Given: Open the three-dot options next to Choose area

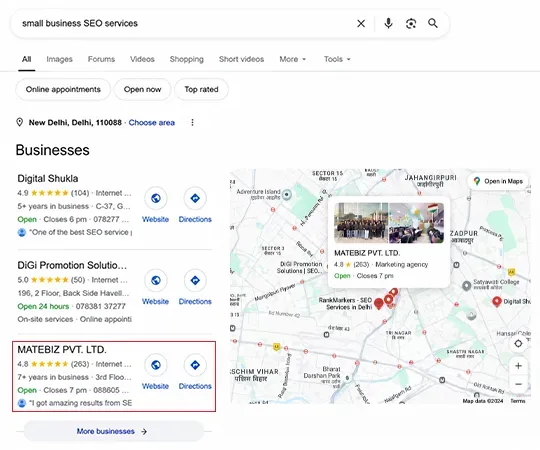Looking at the screenshot, I should pyautogui.click(x=192, y=122).
